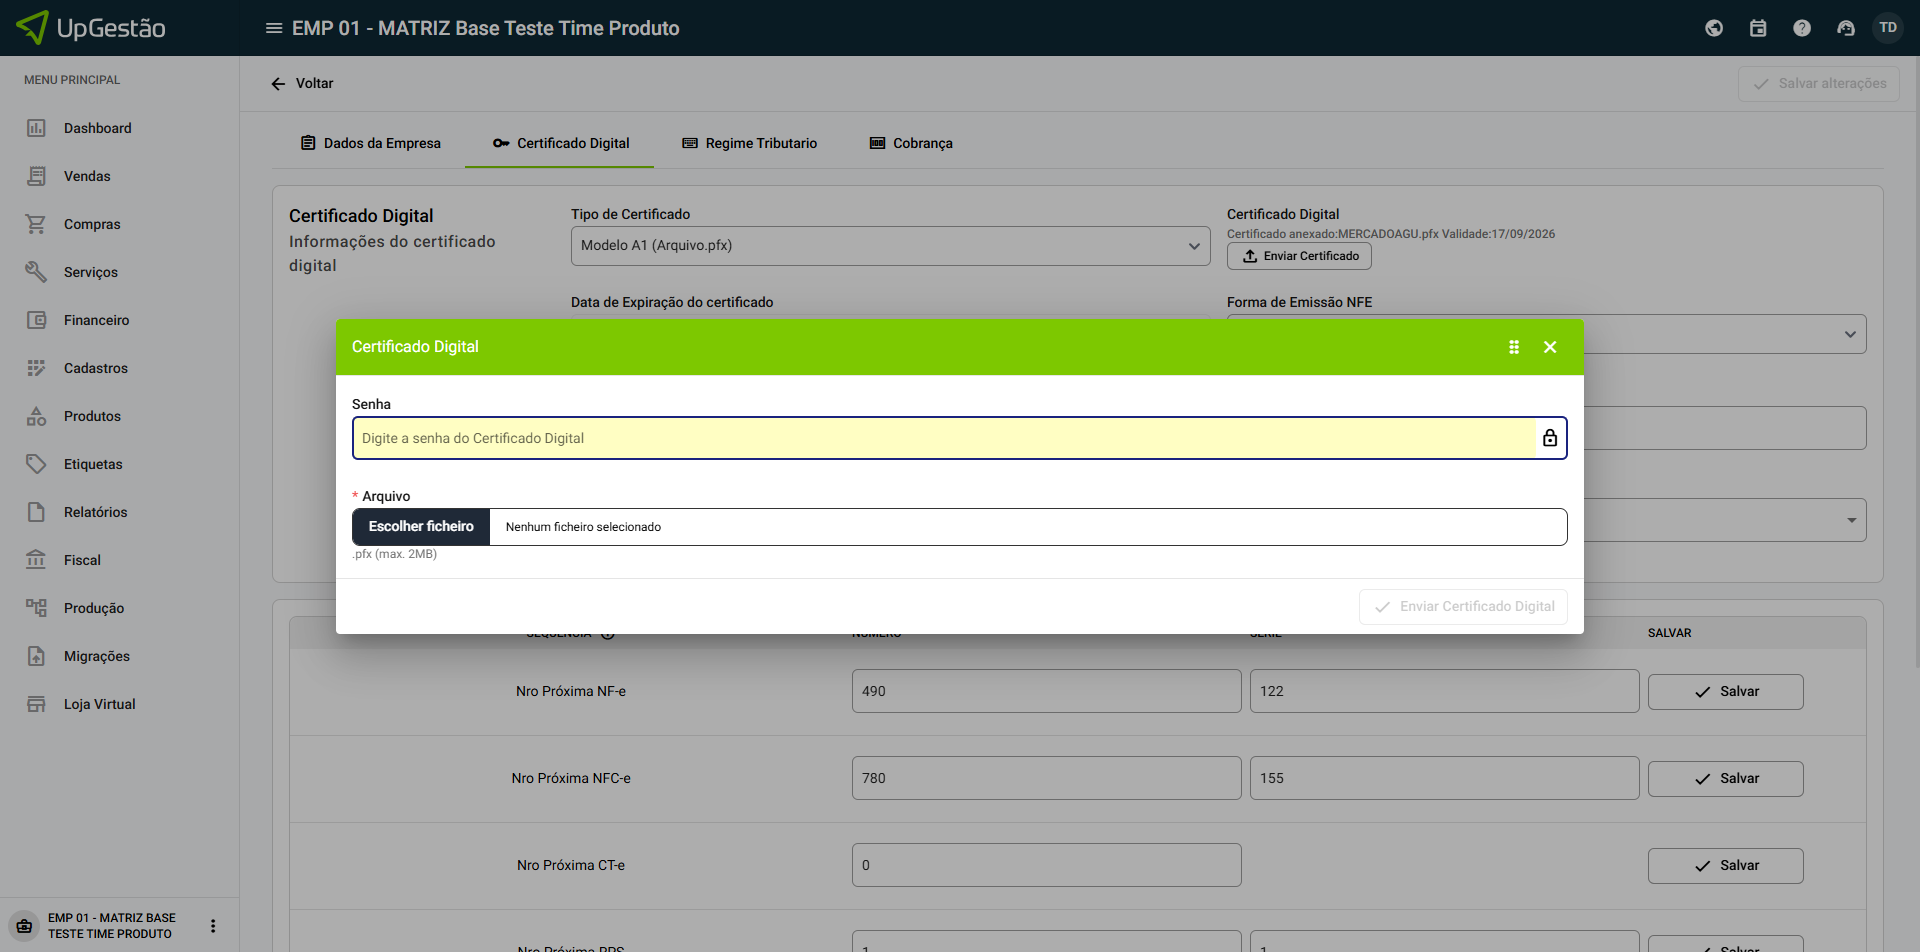This screenshot has height=952, width=1920.
Task: Click Salvar for Nro Próxima NFC-e
Action: pyautogui.click(x=1725, y=779)
